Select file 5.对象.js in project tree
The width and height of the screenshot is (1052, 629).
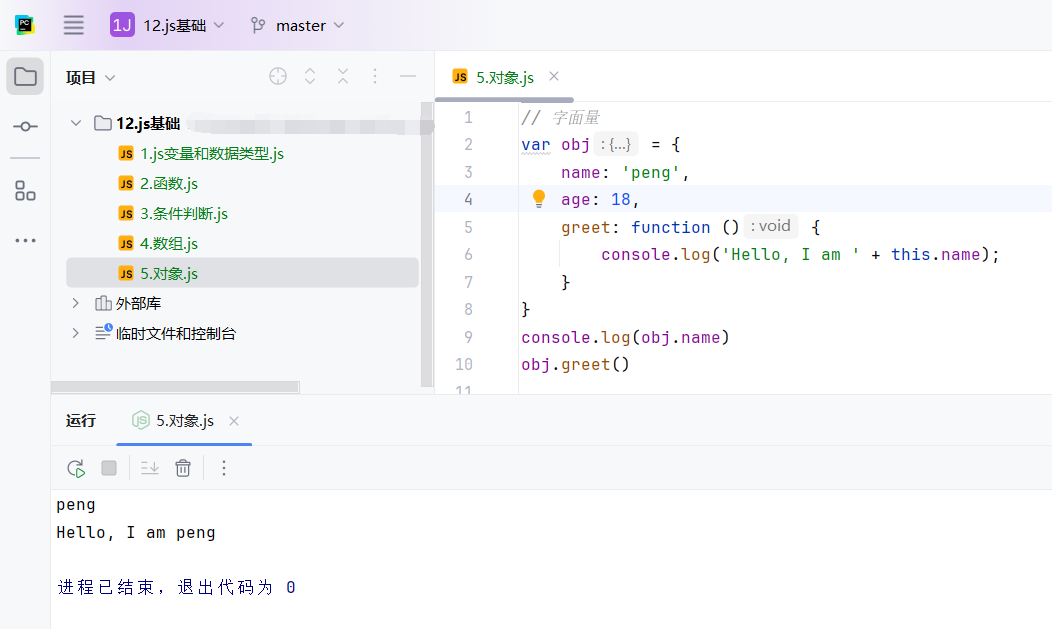click(x=242, y=274)
